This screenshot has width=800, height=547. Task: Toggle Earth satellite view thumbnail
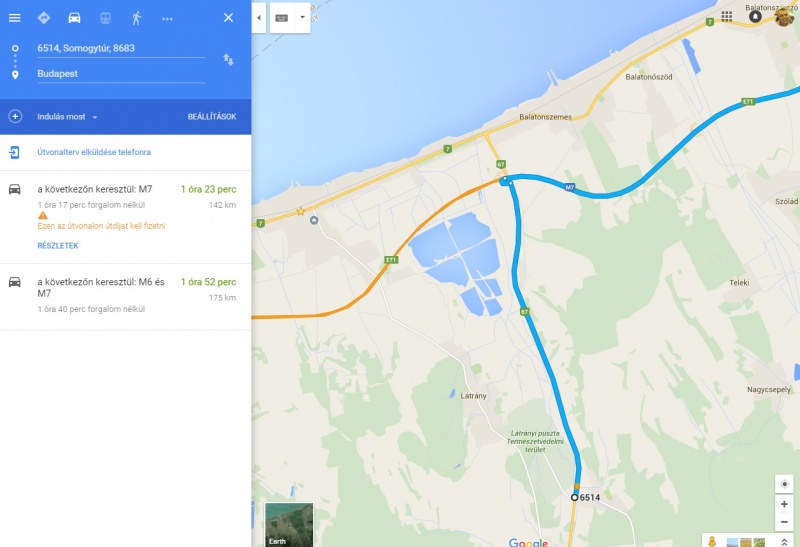point(289,525)
